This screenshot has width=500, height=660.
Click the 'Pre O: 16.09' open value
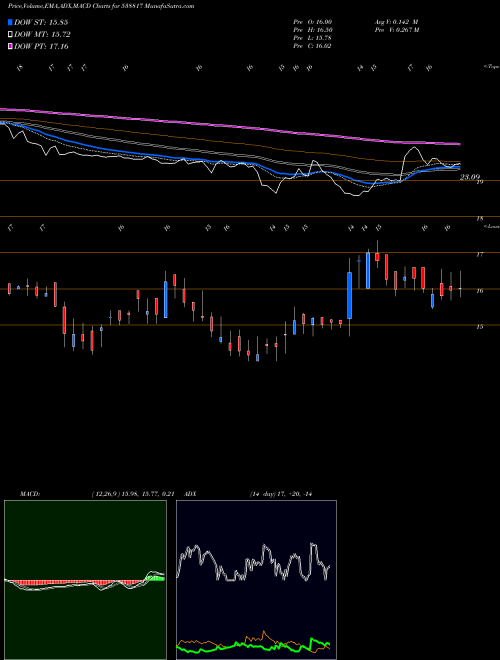[x=313, y=21]
